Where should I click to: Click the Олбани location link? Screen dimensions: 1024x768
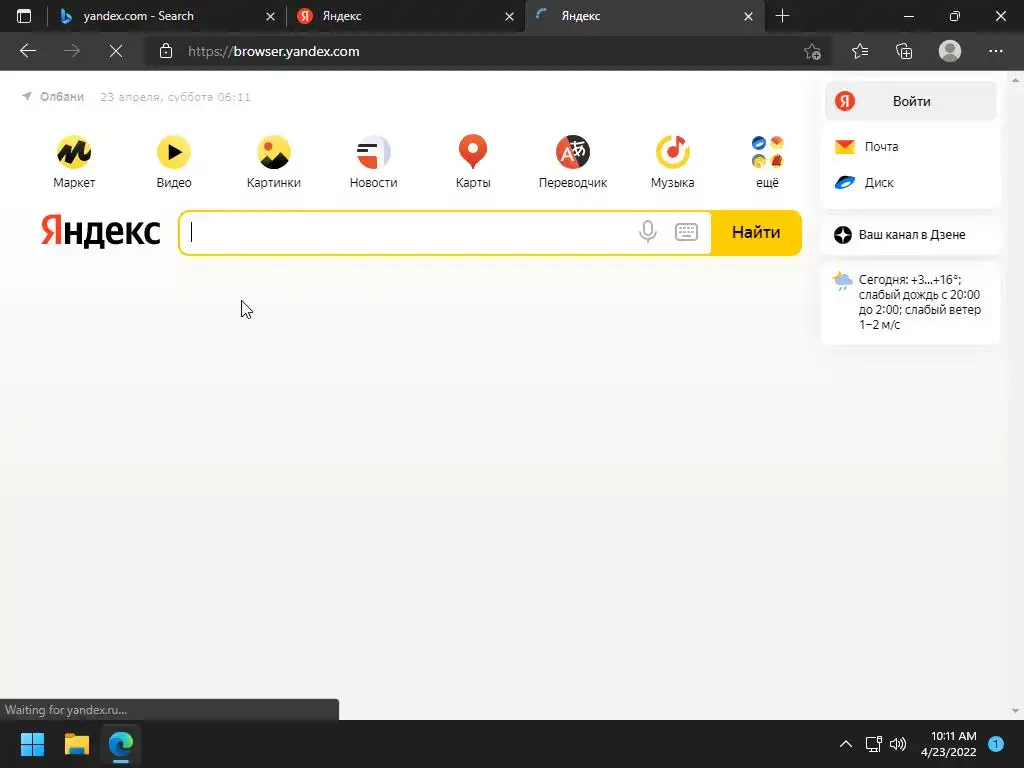[53, 97]
